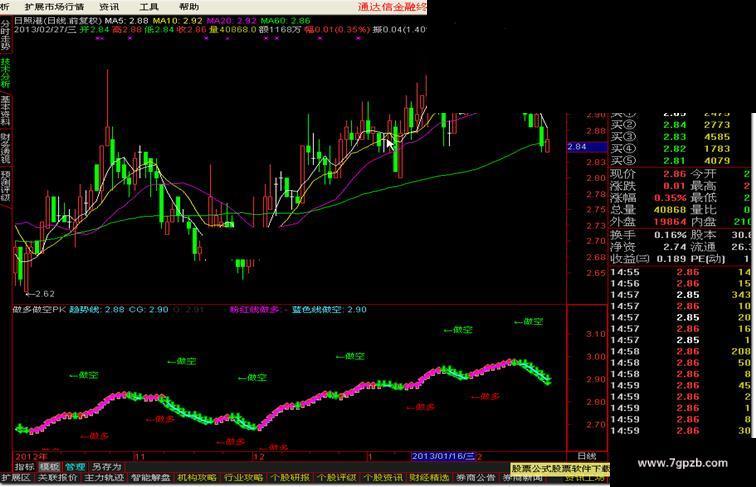Image resolution: width=756 pixels, height=487 pixels.
Task: Click the 做多做空PK indicator name
Action: [39, 310]
